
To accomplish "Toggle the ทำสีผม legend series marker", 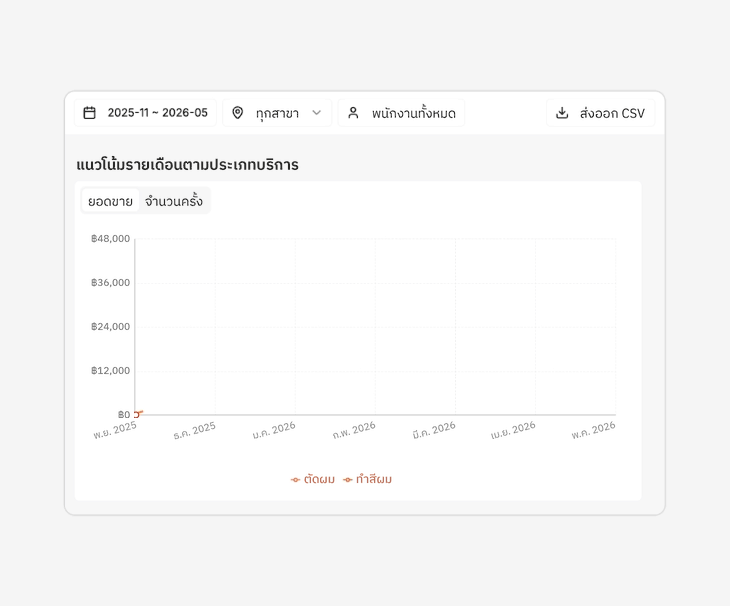I will pos(347,480).
